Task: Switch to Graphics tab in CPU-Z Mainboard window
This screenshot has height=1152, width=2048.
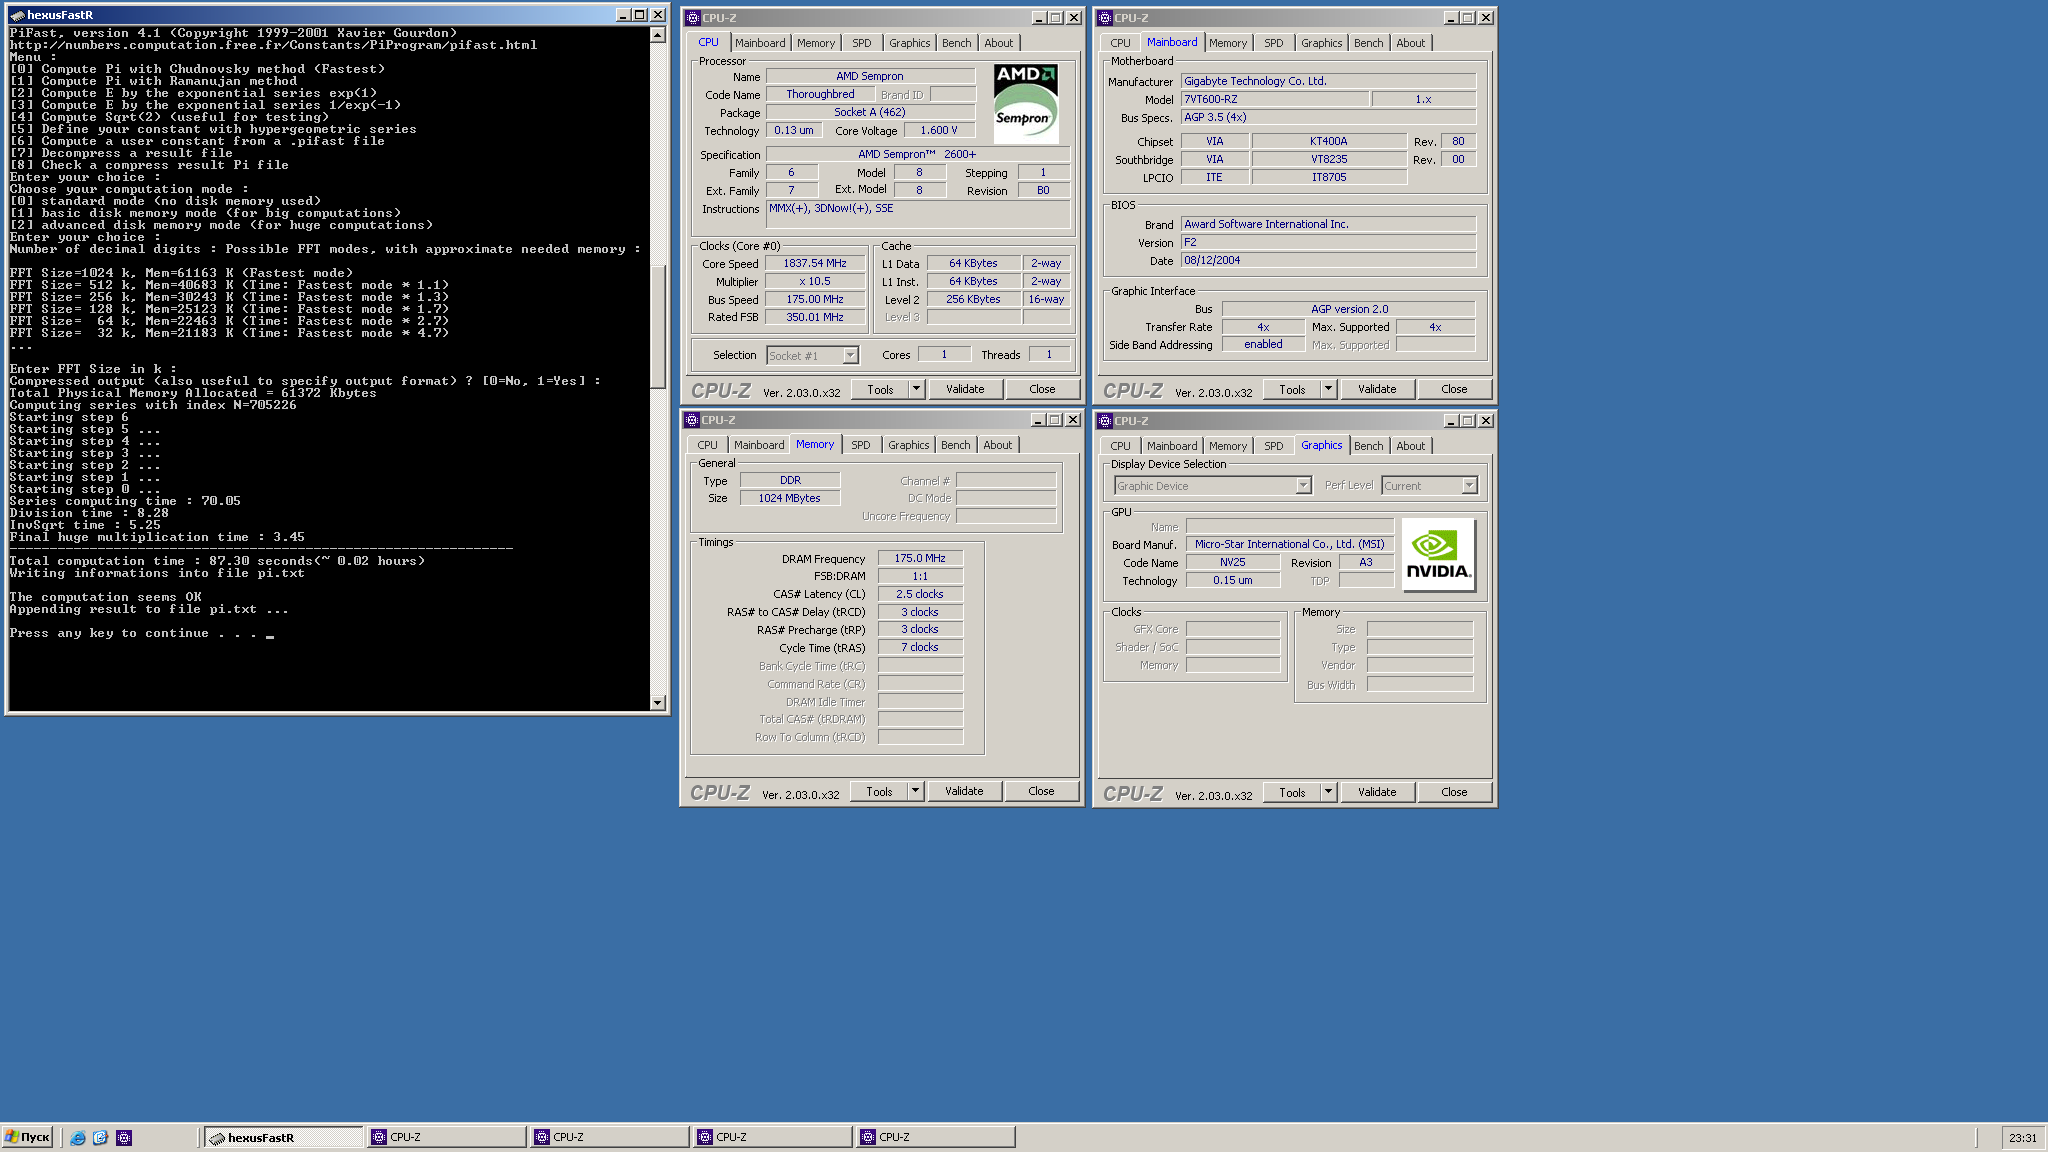Action: coord(1321,43)
